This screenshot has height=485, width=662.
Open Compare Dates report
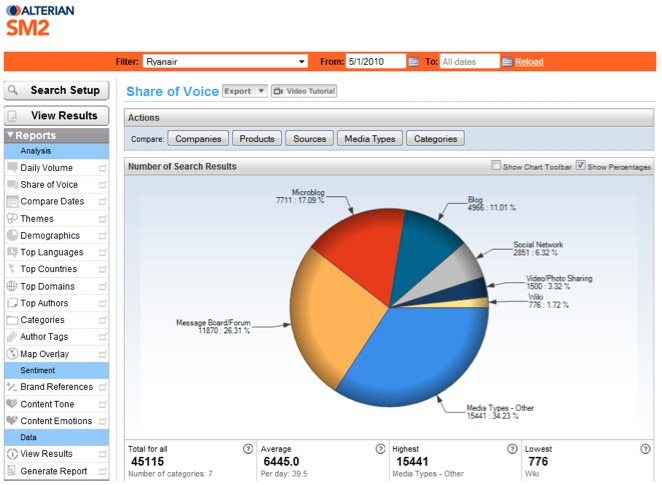(x=52, y=202)
